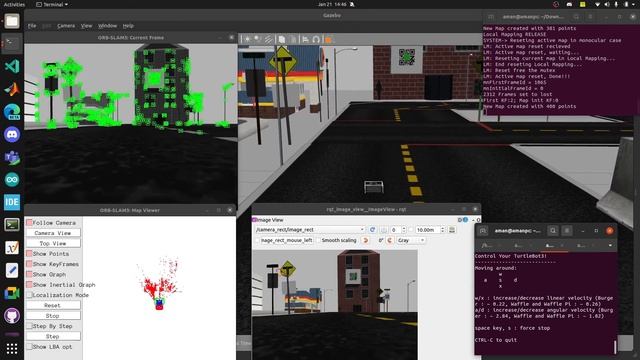
Task: Open the Terminal icon at the dock's top
Action: point(12,42)
